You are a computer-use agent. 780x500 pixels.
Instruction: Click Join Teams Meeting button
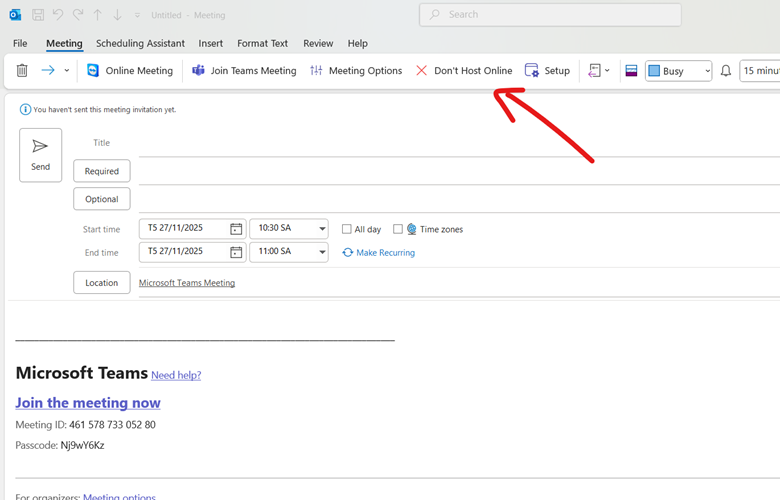coord(244,71)
